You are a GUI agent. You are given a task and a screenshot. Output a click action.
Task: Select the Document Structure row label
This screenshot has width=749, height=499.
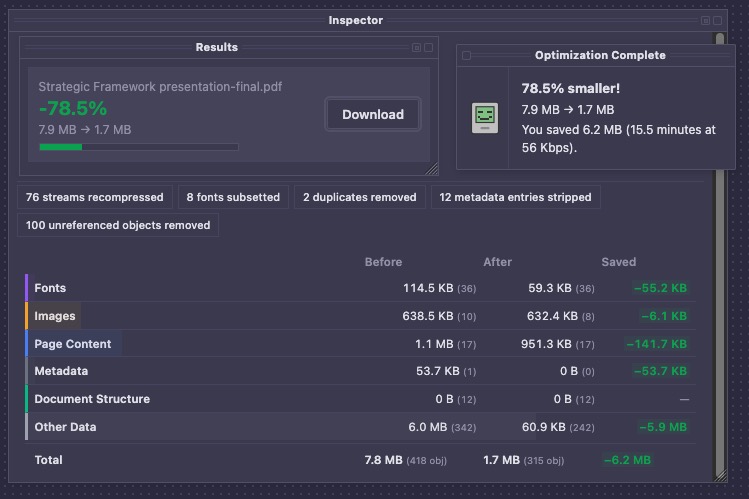pos(92,399)
